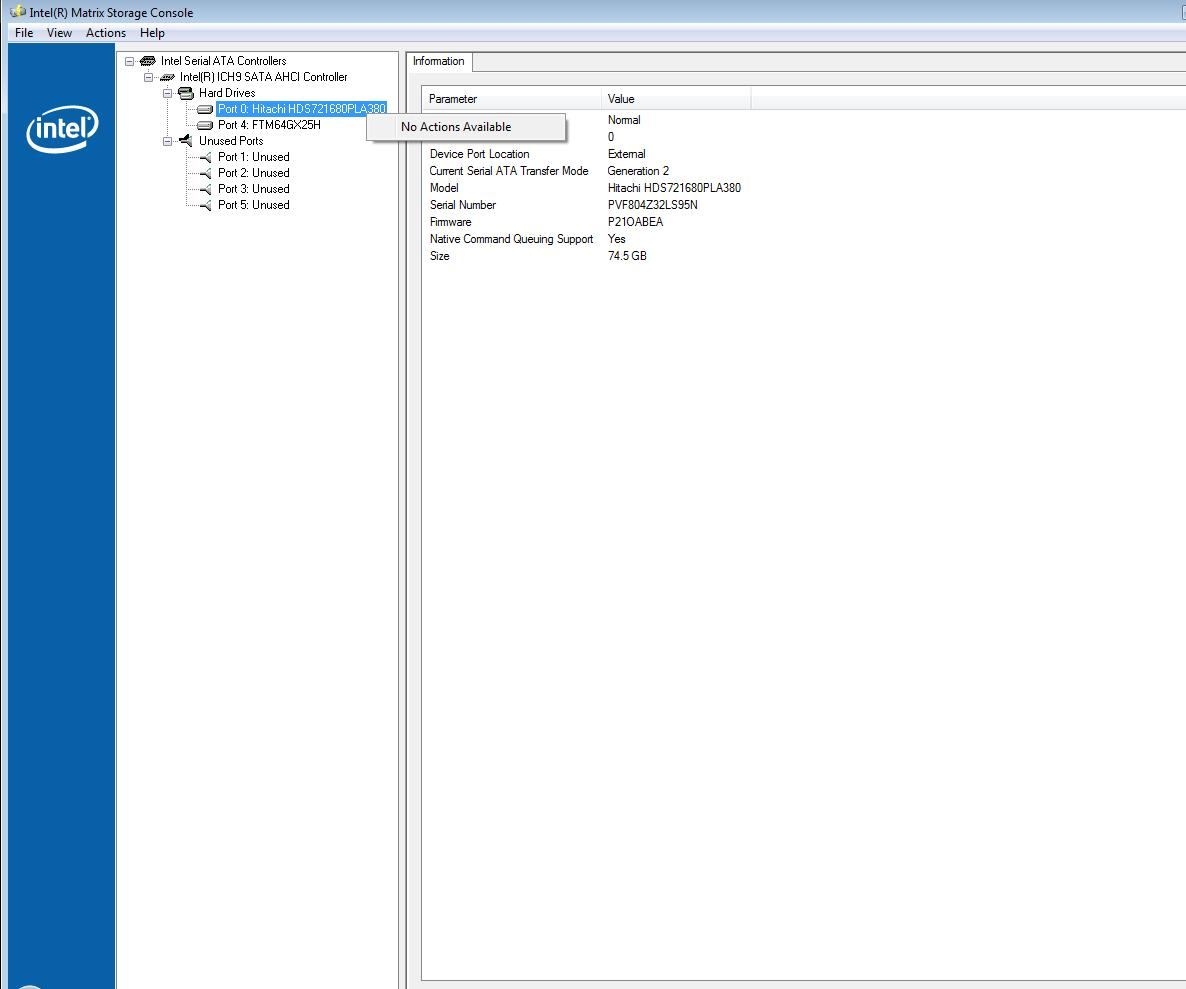Select Intel(R) ICH9 SATA AHCI Controller label
Viewport: 1186px width, 989px height.
pyautogui.click(x=263, y=77)
